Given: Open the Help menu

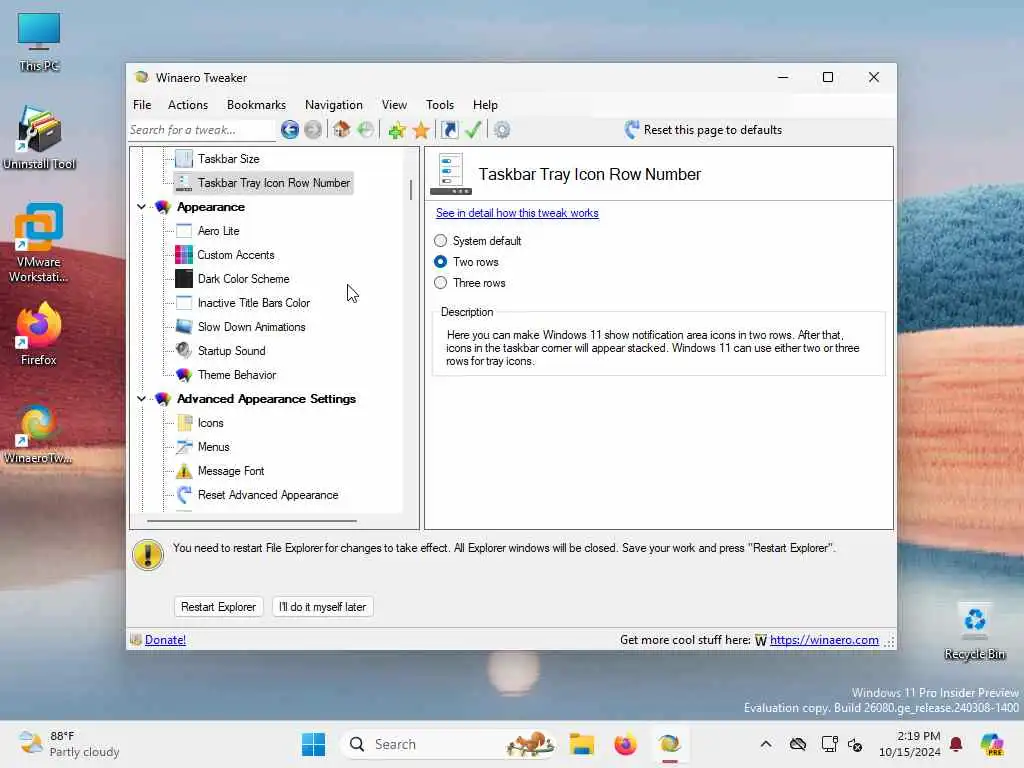Looking at the screenshot, I should coord(485,104).
